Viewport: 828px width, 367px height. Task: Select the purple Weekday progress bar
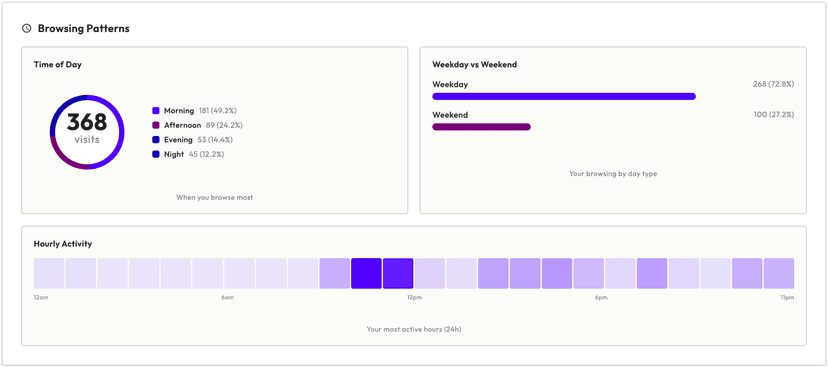(564, 96)
